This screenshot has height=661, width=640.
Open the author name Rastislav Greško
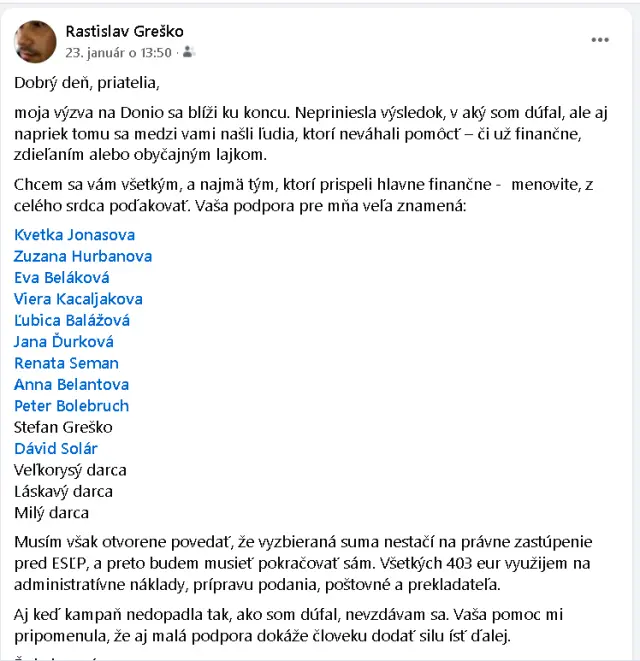point(124,32)
